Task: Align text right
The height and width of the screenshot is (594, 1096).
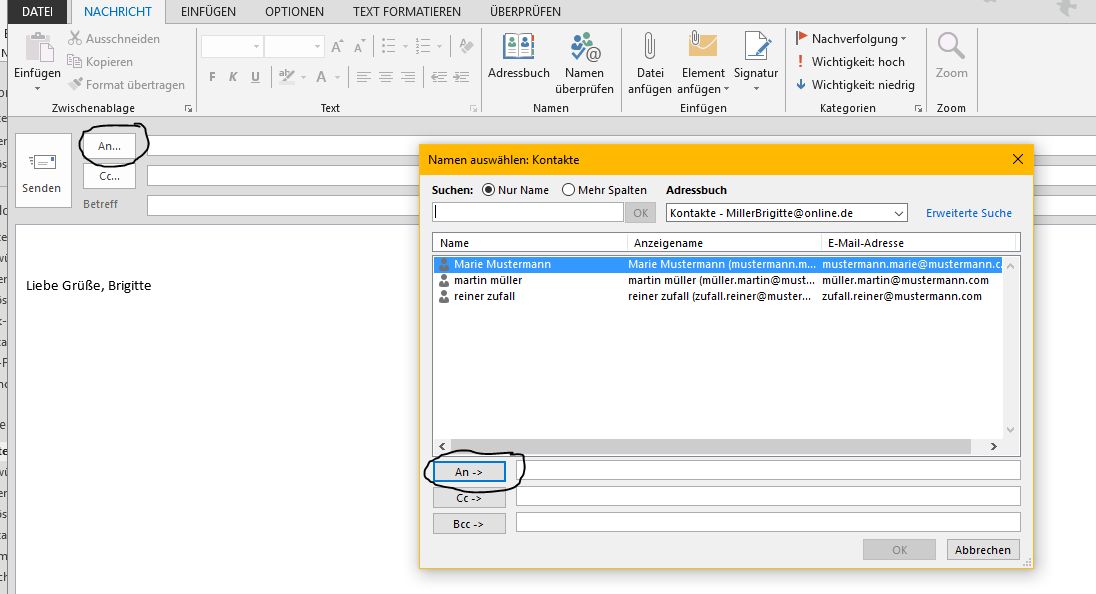Action: pyautogui.click(x=408, y=77)
